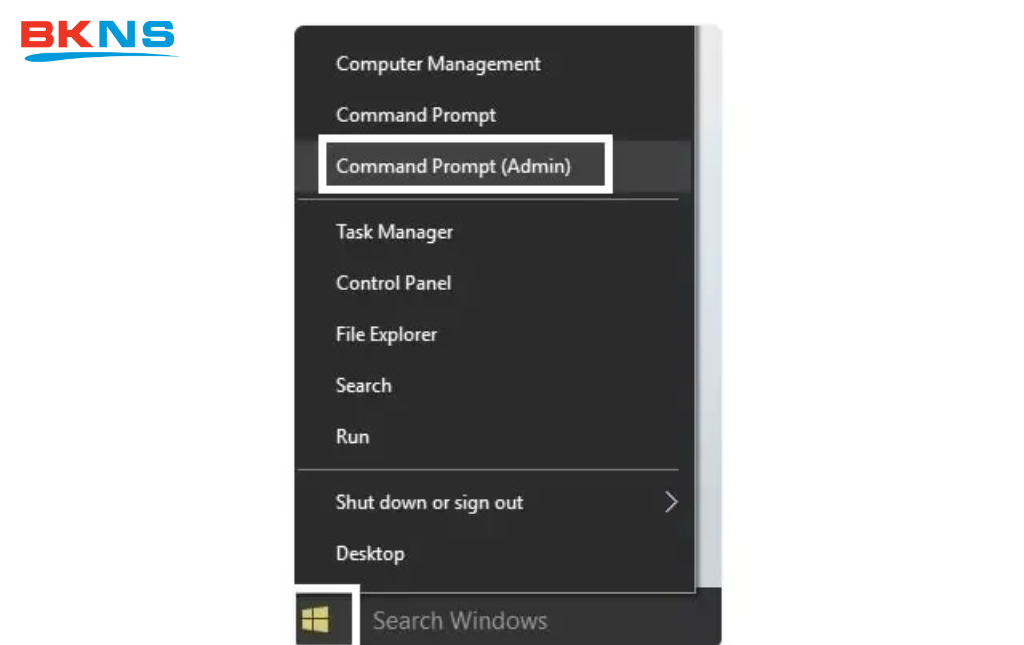Click the light gray strip beside the menu

708,300
